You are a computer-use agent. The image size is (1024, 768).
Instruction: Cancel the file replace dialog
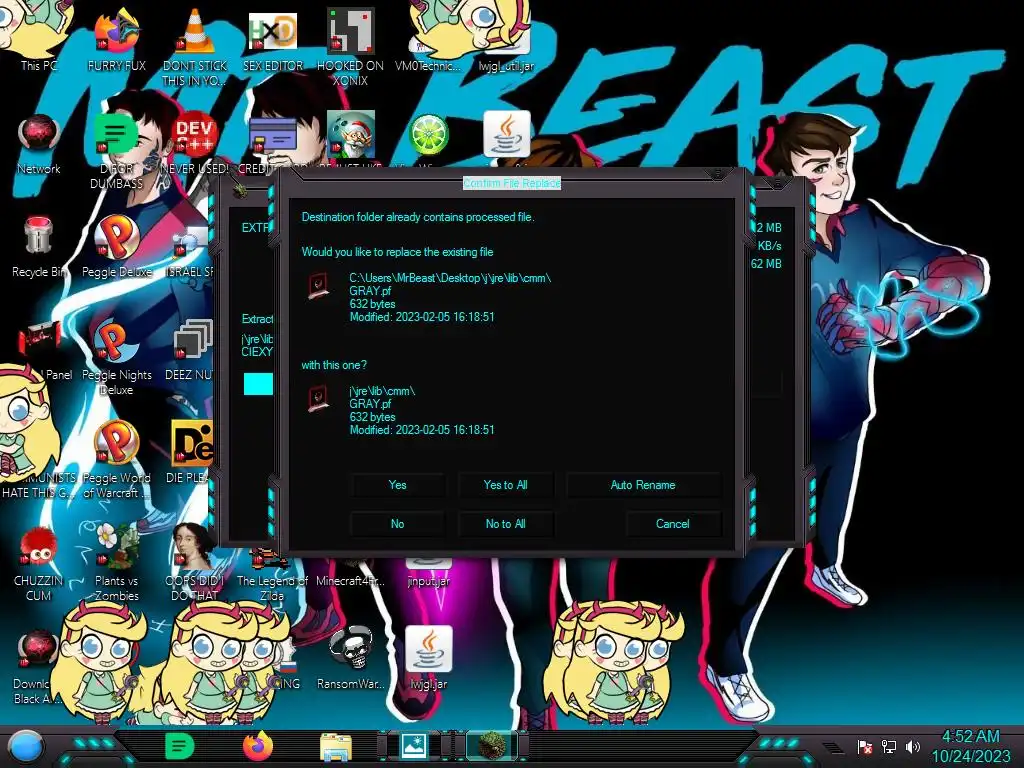click(x=673, y=524)
